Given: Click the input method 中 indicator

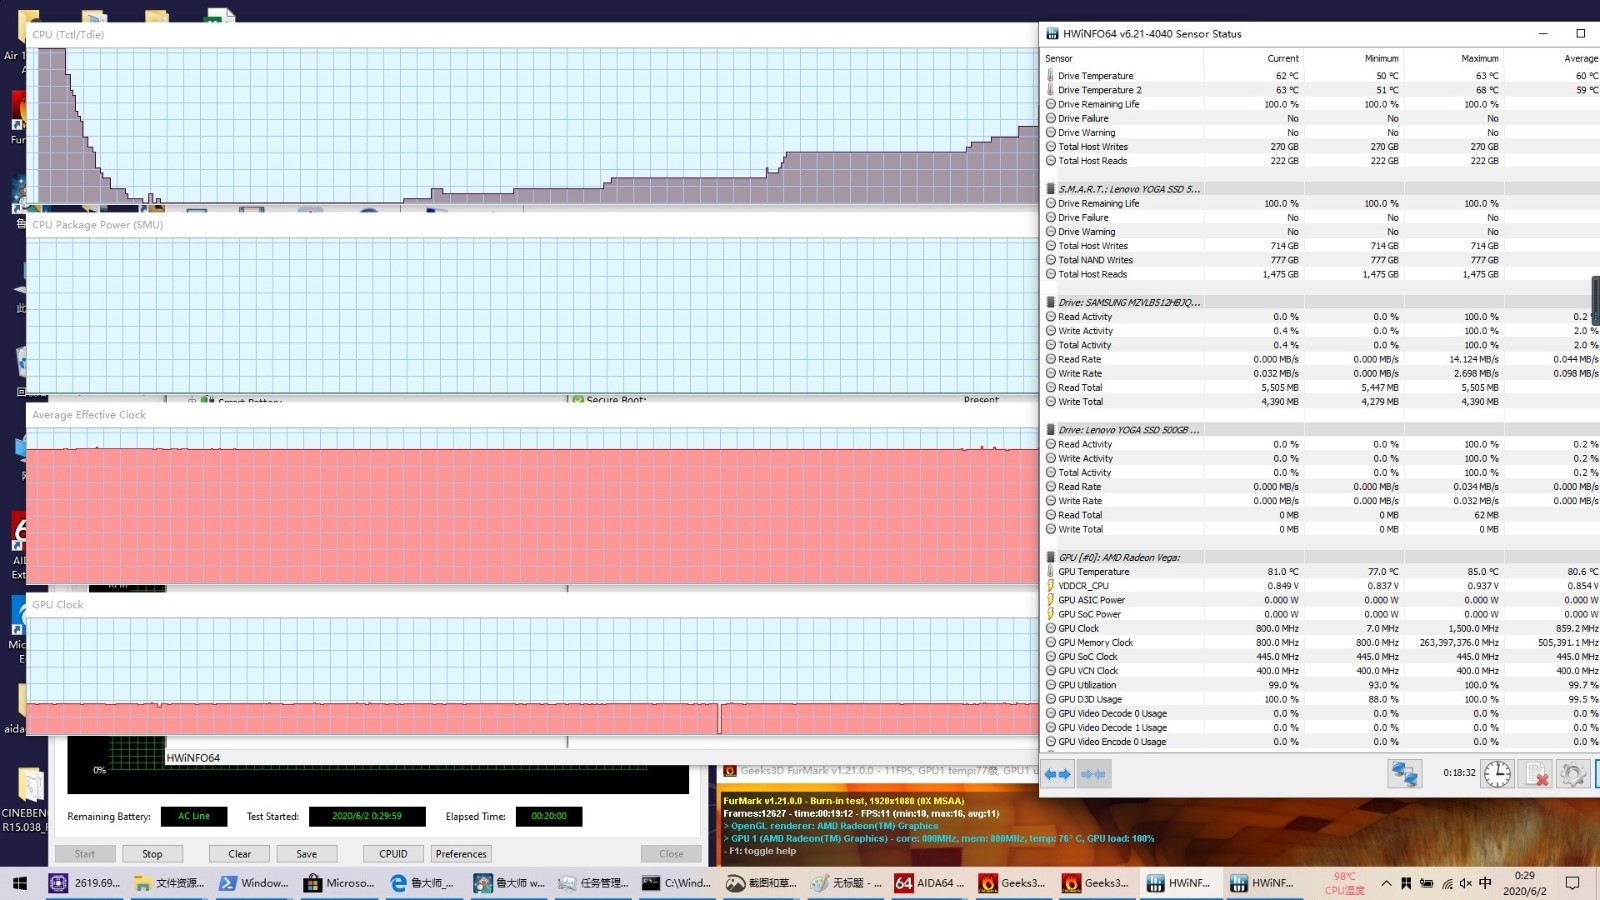Looking at the screenshot, I should click(1485, 883).
